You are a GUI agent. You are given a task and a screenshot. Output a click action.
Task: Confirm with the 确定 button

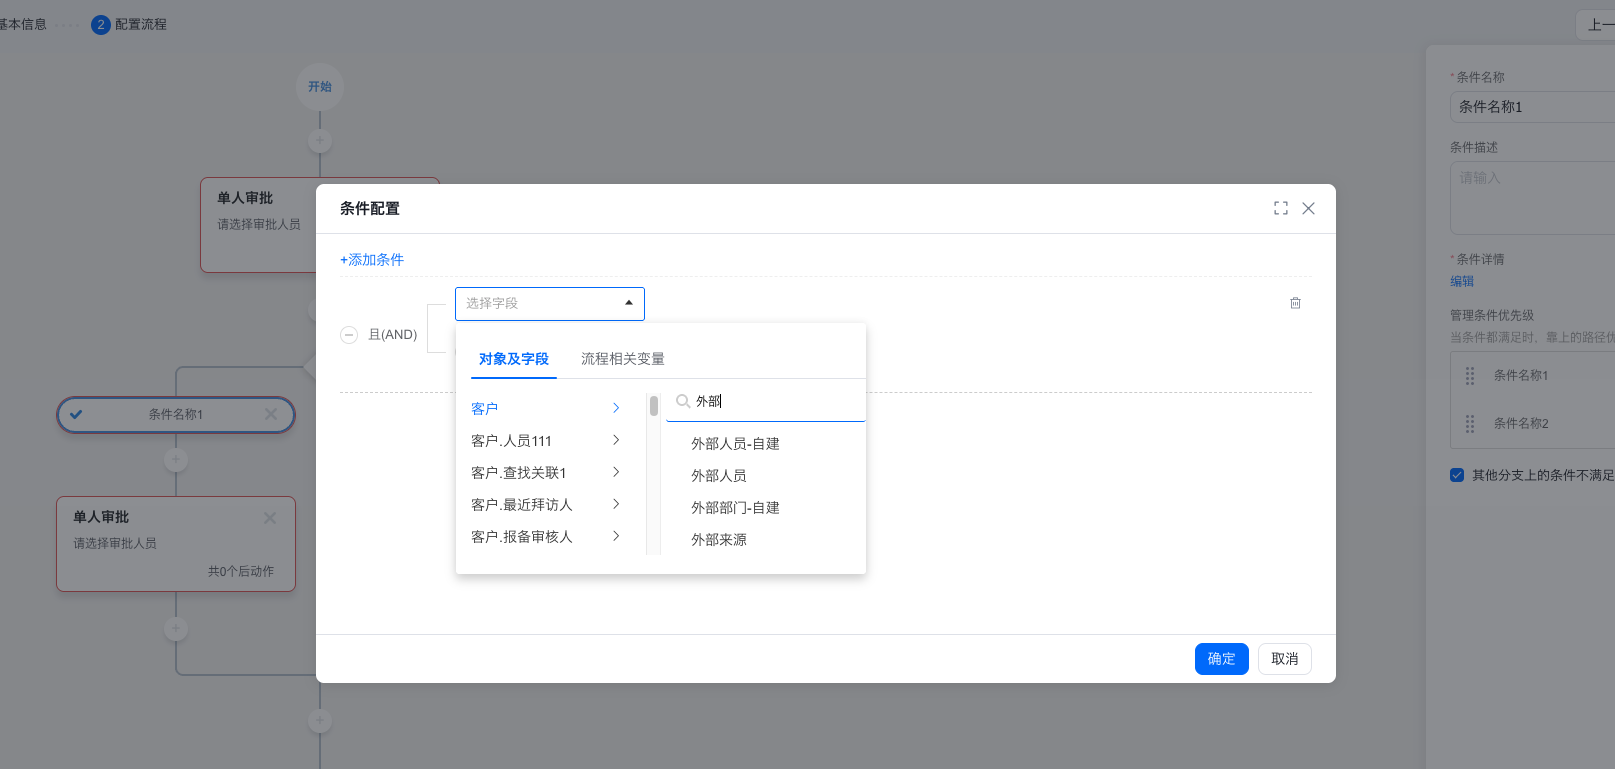[1222, 659]
